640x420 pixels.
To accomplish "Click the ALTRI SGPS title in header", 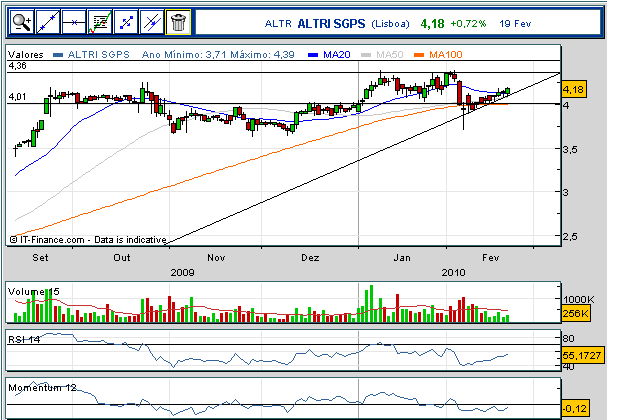I will (x=331, y=24).
